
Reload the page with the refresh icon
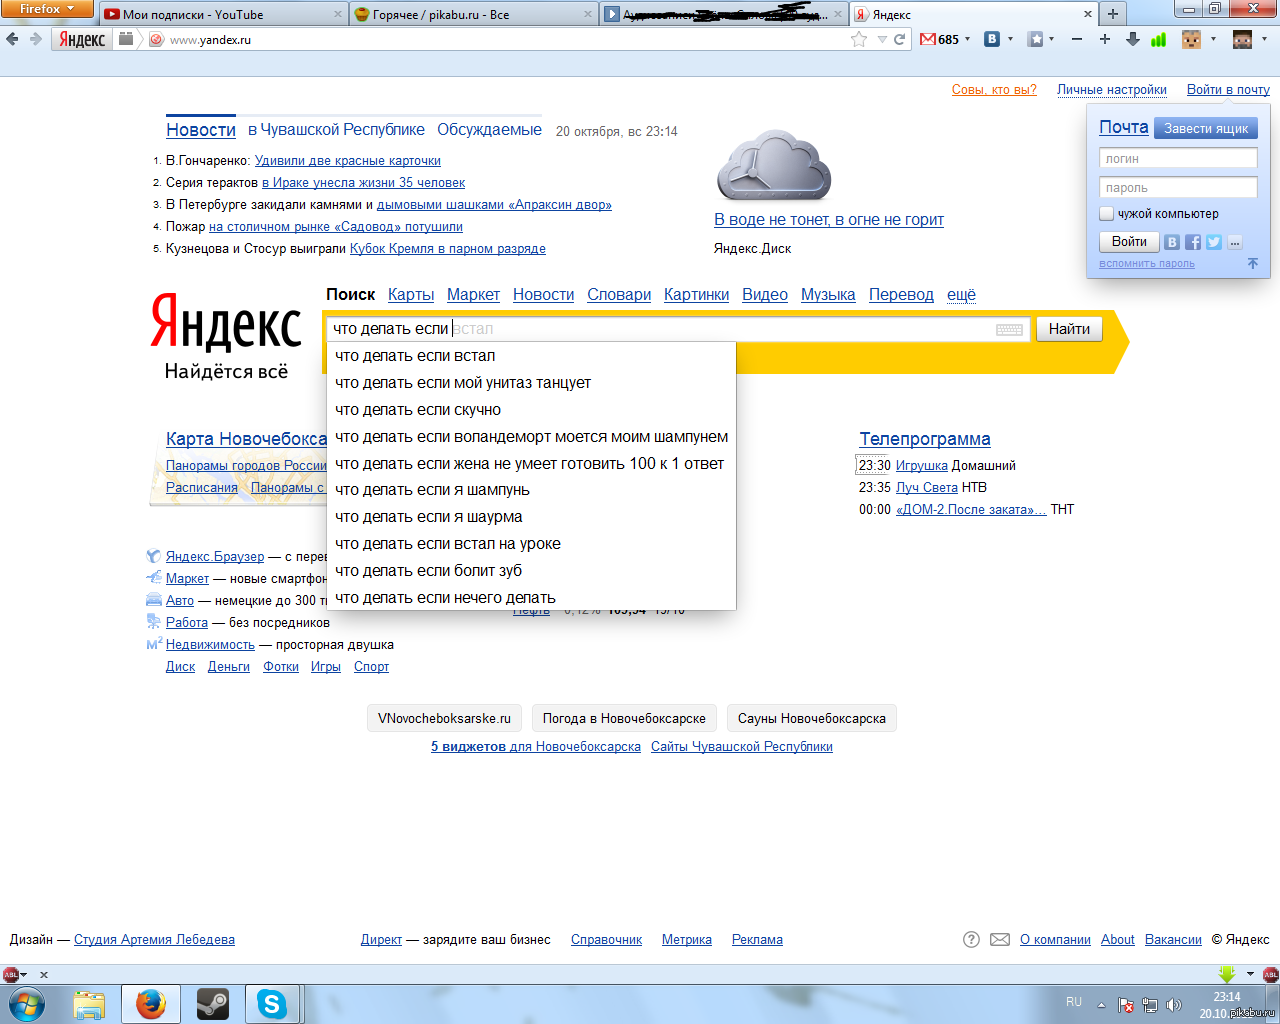point(900,39)
